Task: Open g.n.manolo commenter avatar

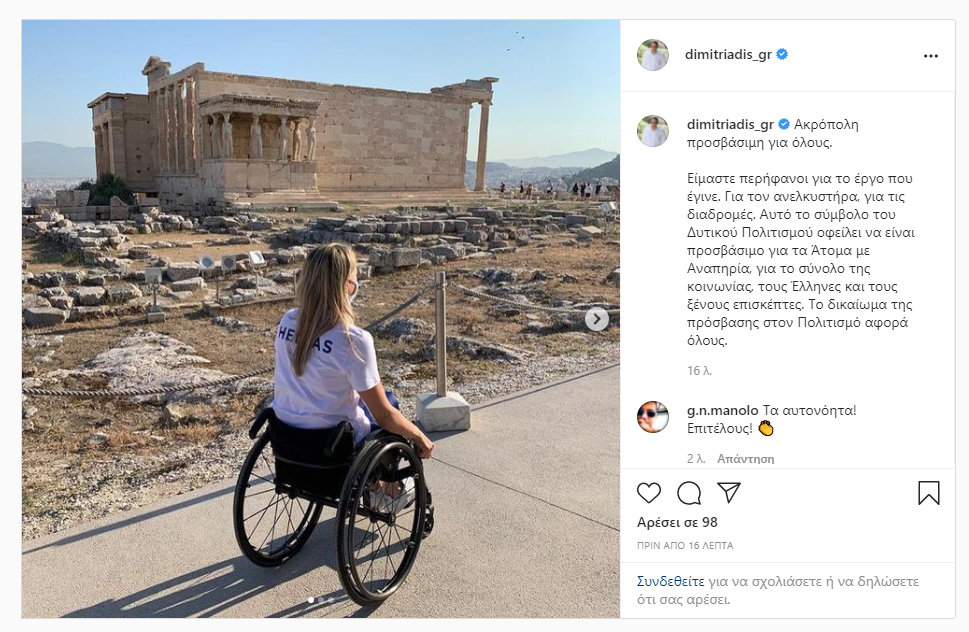Action: point(653,416)
